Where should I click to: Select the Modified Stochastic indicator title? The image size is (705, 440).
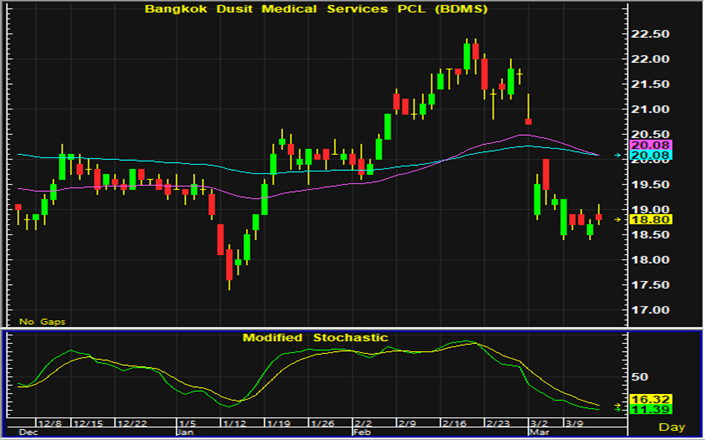tap(315, 338)
